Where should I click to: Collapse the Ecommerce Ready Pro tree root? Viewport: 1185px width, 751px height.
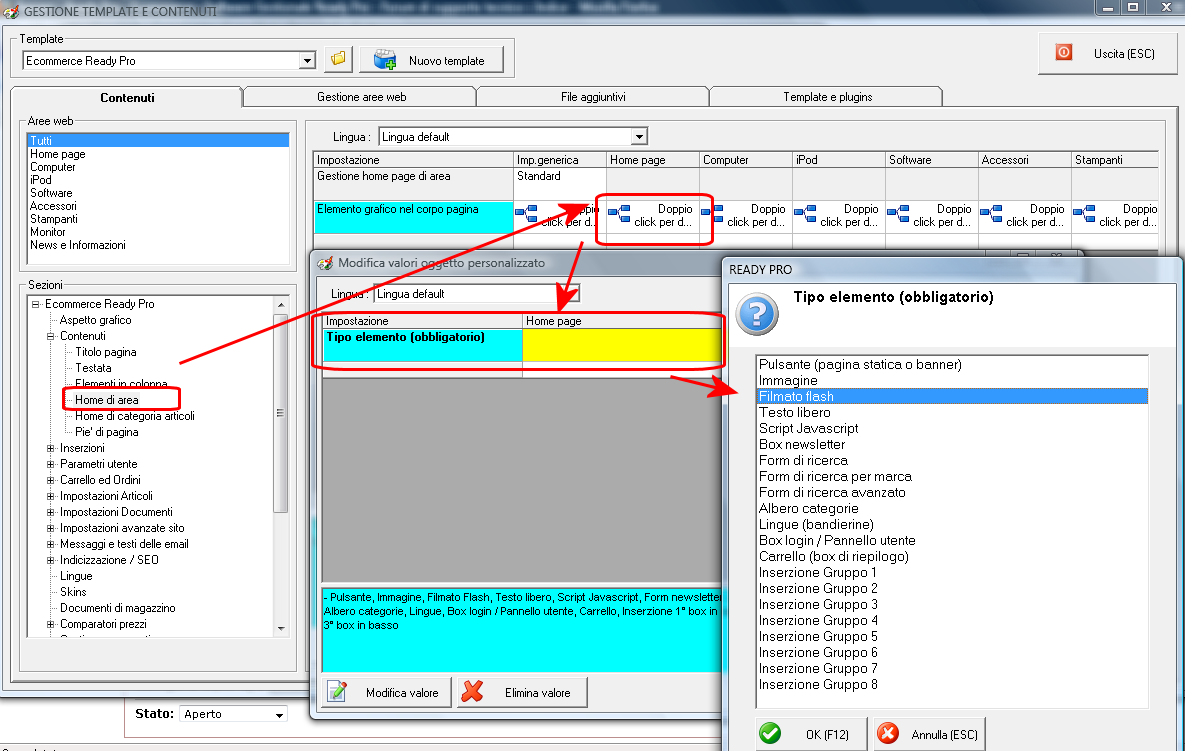tap(36, 304)
